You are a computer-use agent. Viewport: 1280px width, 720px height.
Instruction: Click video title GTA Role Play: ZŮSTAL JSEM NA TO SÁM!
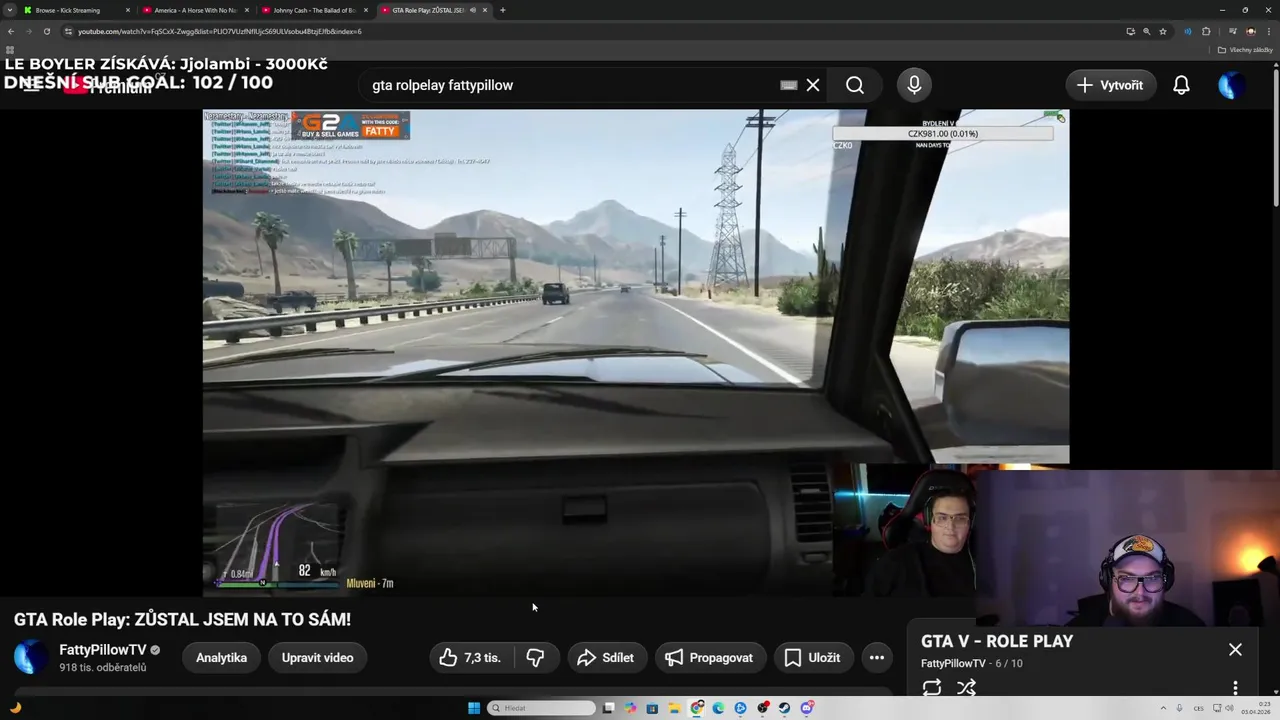[x=182, y=619]
